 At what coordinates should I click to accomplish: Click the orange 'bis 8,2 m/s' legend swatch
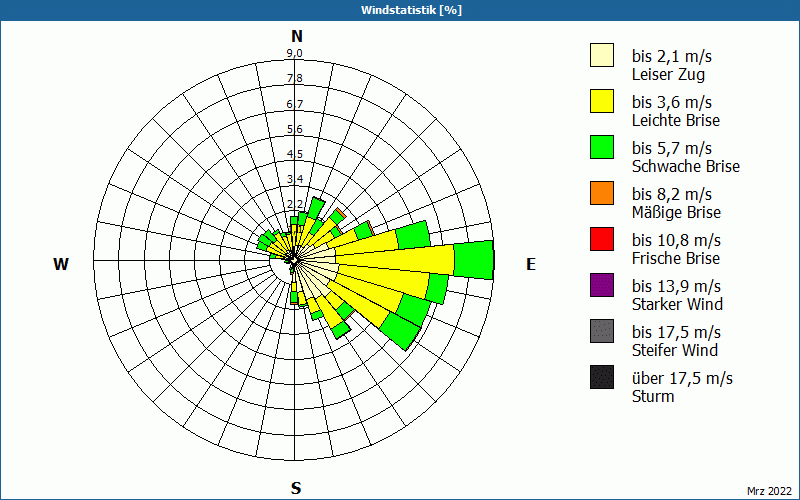[x=602, y=193]
